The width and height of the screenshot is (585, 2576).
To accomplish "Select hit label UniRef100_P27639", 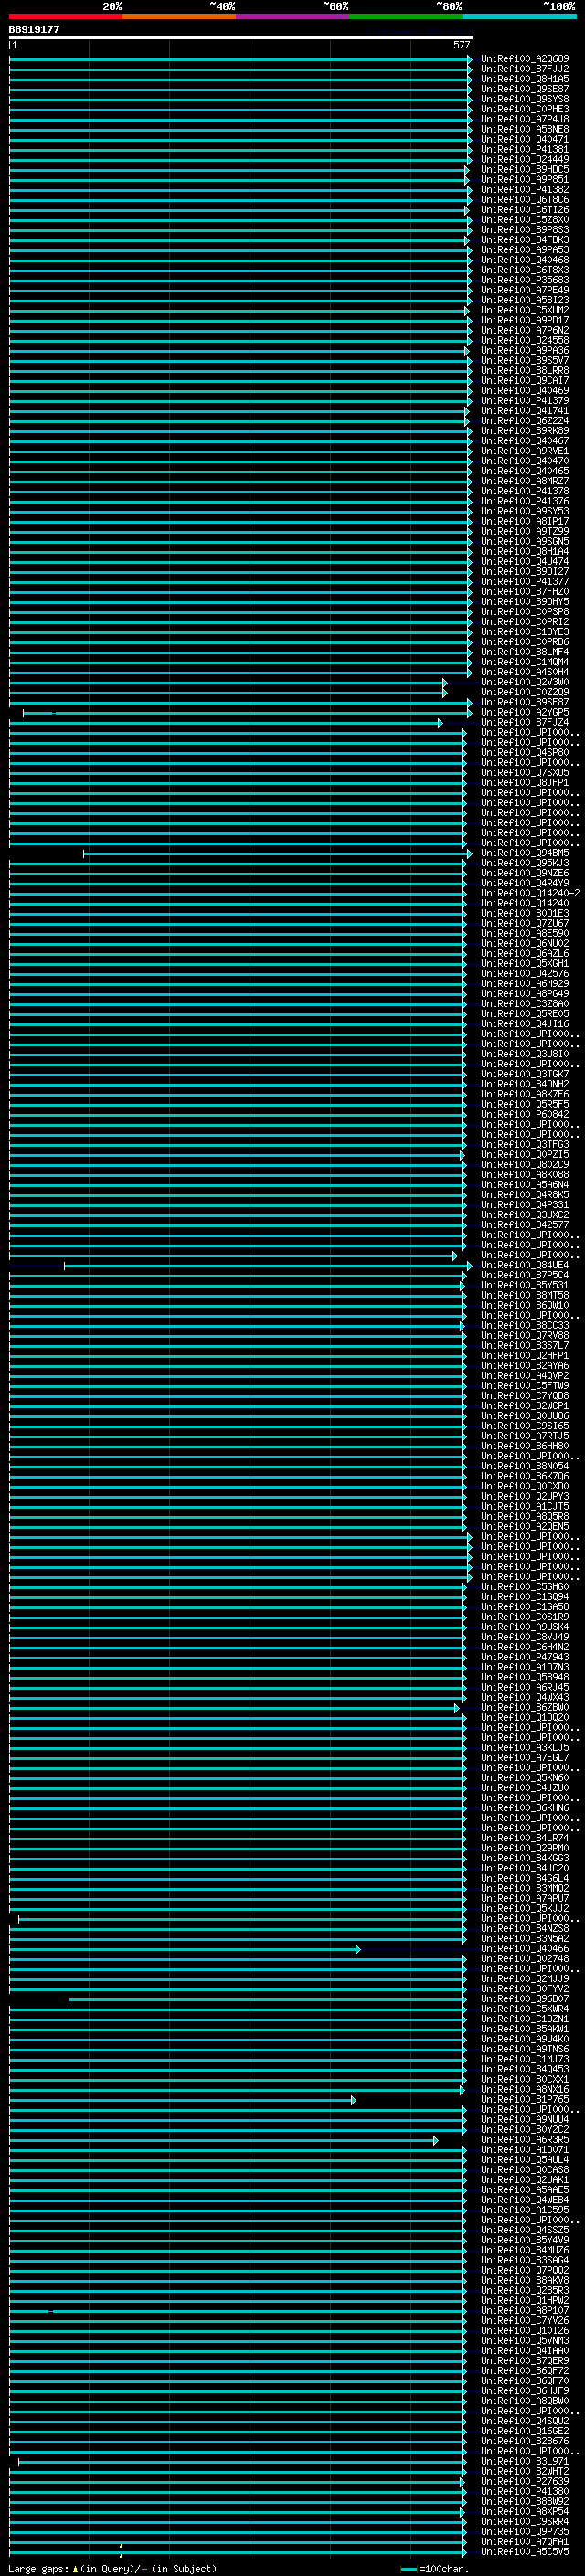I will tap(525, 2482).
